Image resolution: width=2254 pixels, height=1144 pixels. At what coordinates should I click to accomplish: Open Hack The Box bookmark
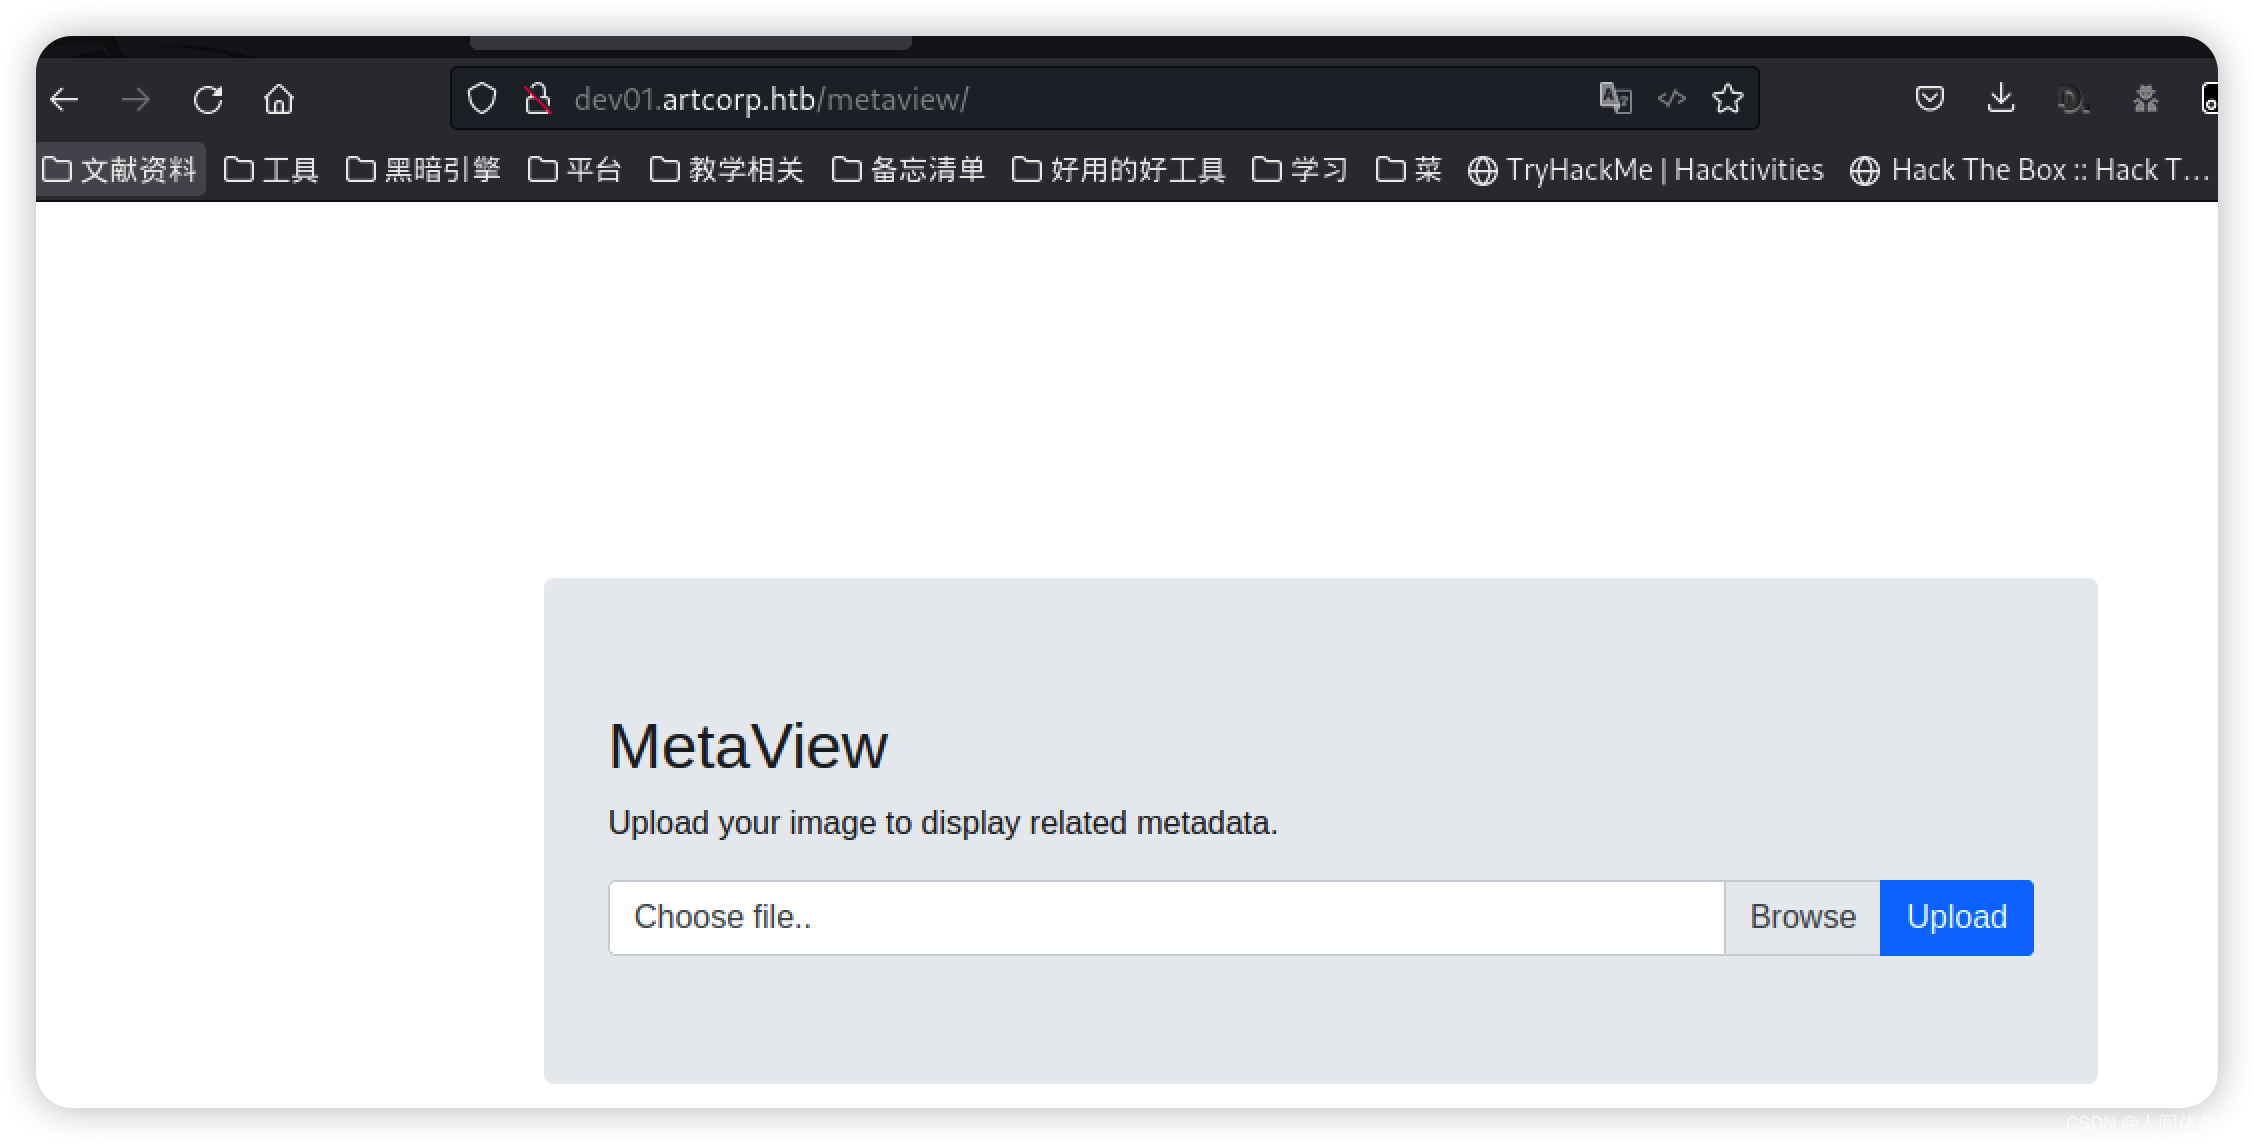coord(2030,170)
